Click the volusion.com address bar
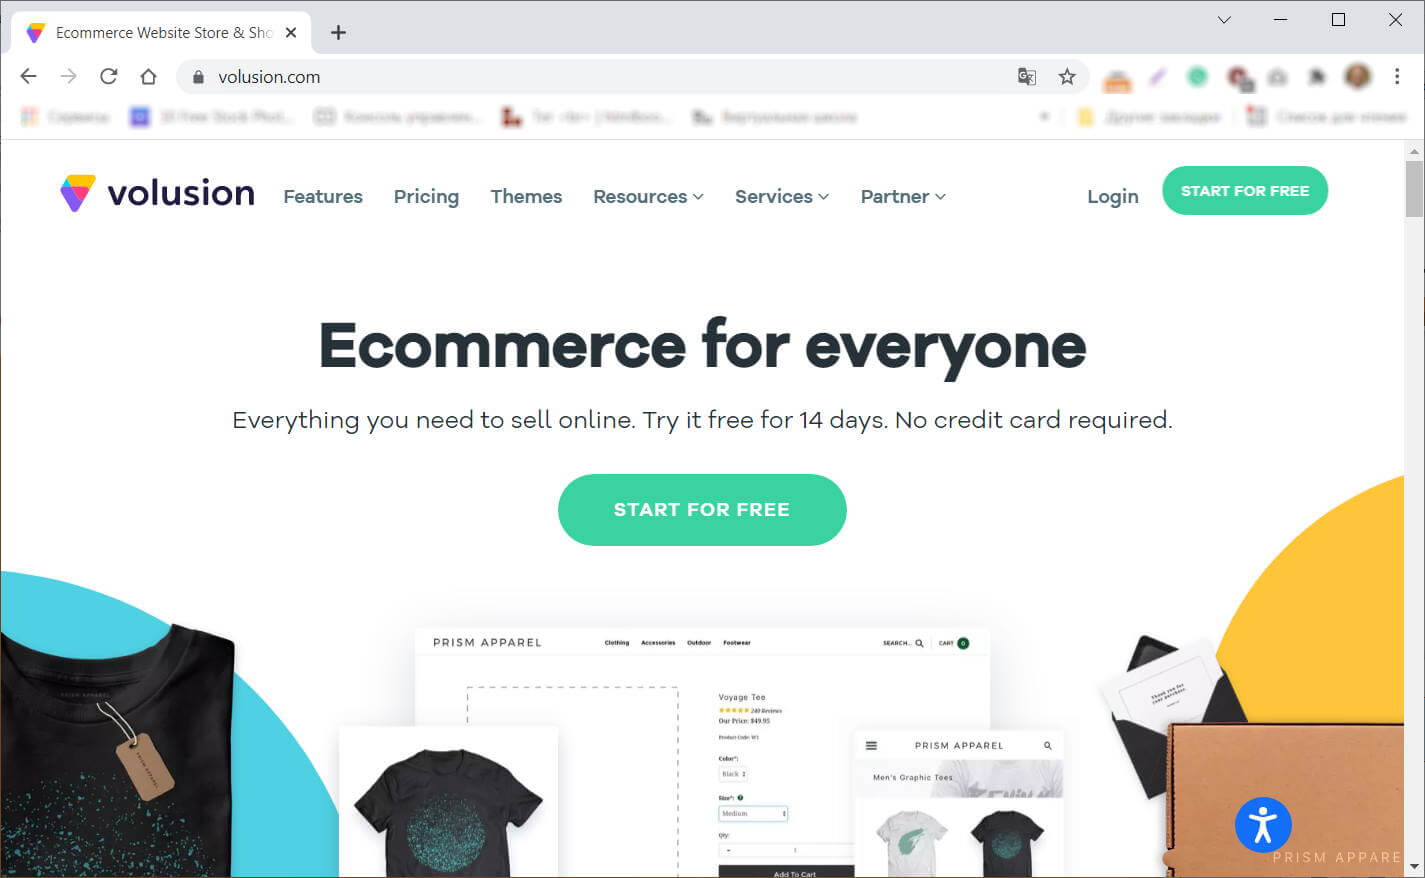Screen dimensions: 1425x878 600,77
